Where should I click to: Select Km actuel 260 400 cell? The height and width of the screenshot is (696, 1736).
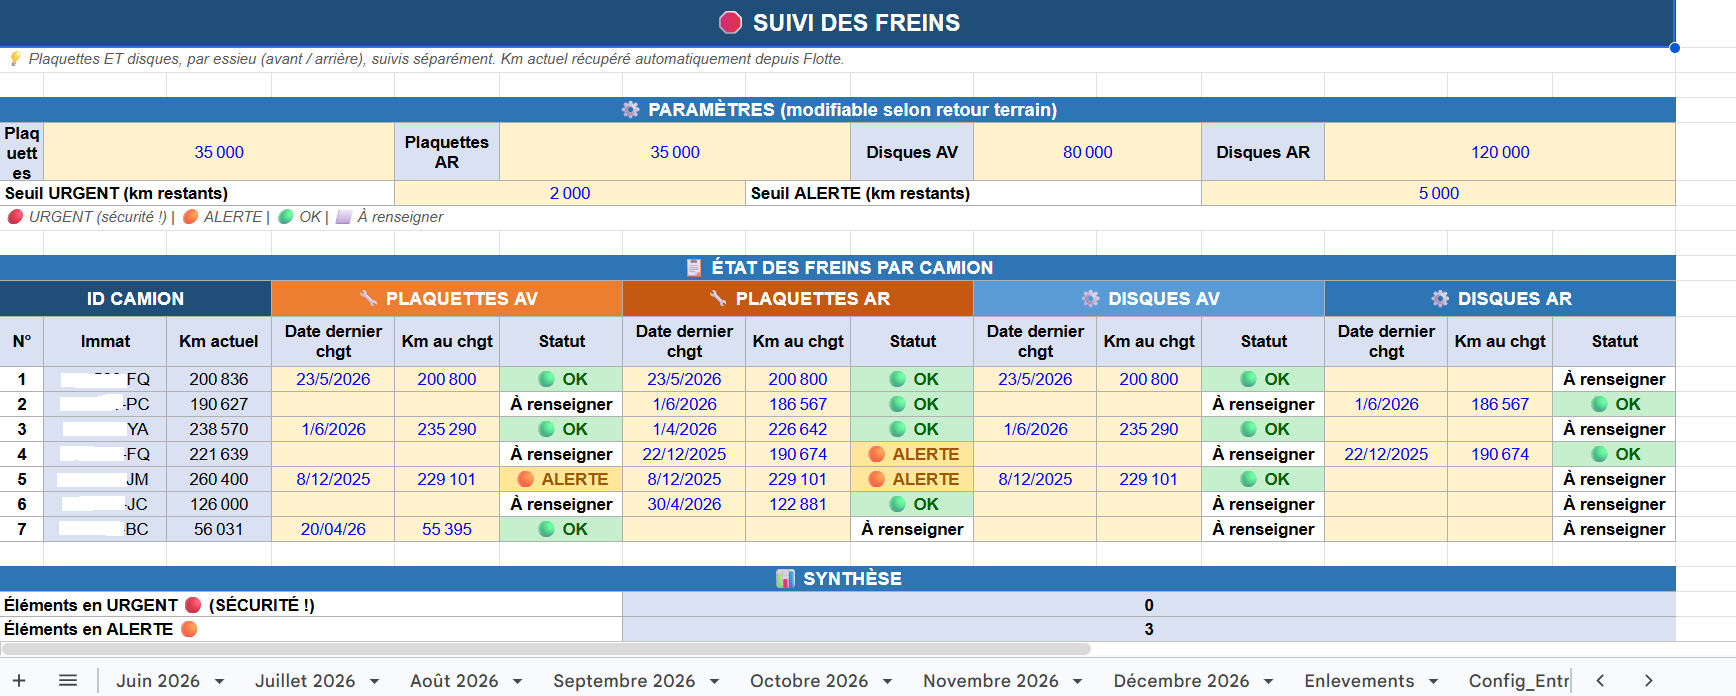click(x=219, y=479)
